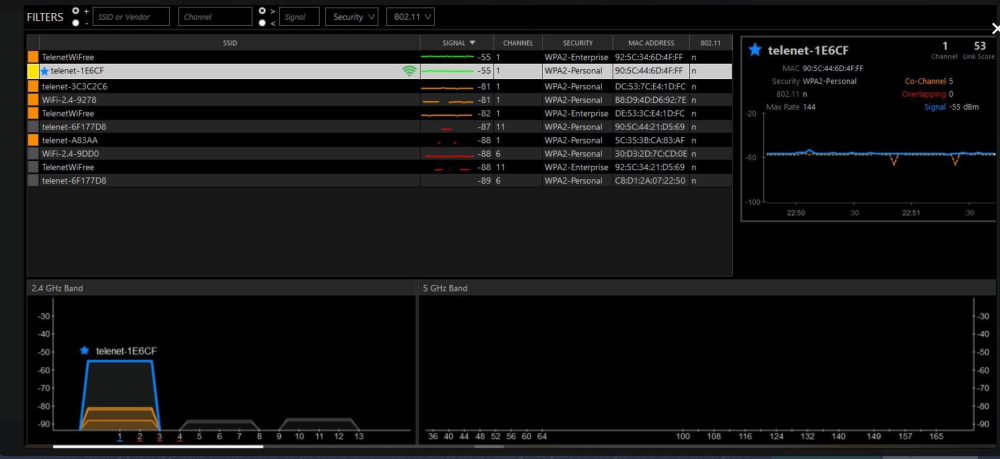The height and width of the screenshot is (459, 1000).
Task: Sort by the SIGNAL column header
Action: click(x=457, y=43)
